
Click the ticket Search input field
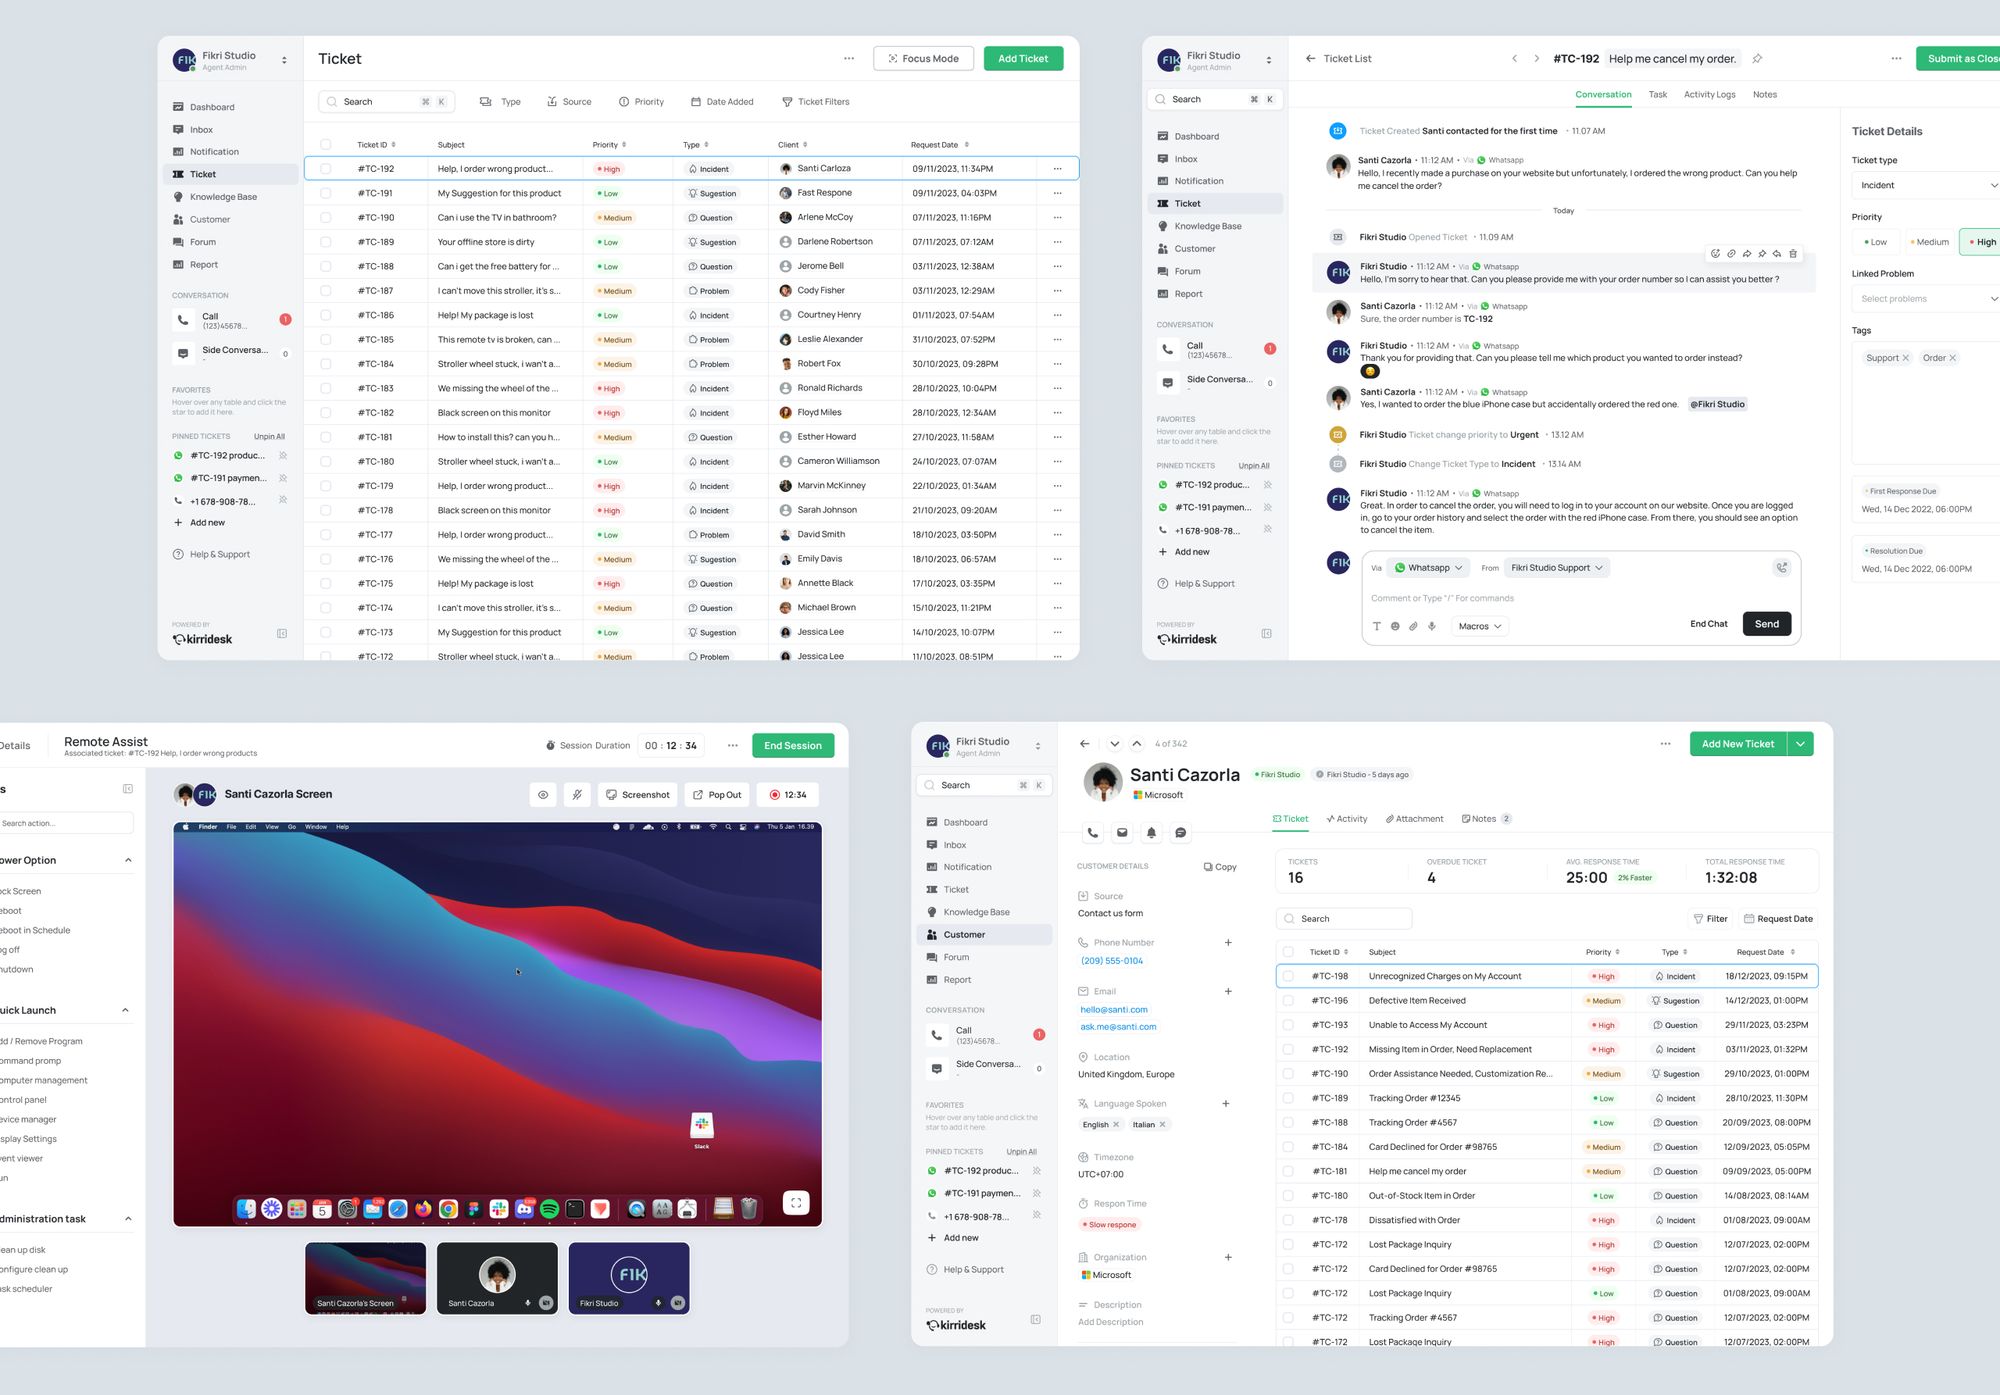(x=385, y=101)
